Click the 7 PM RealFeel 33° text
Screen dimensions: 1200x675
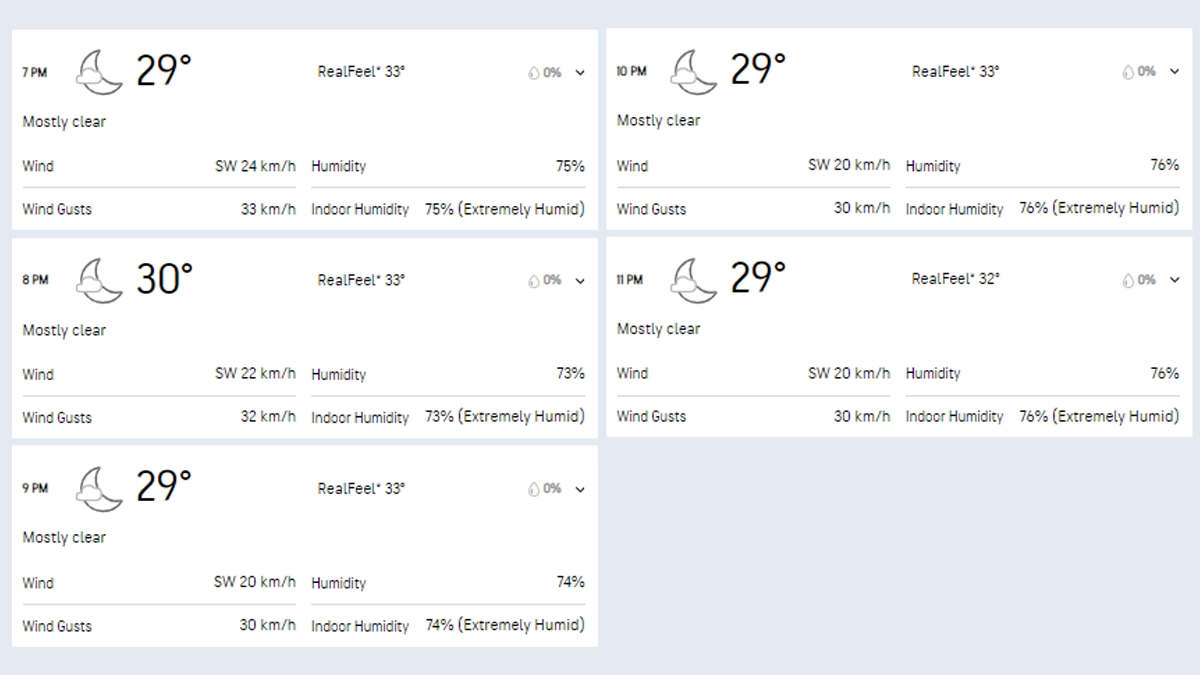pos(361,72)
